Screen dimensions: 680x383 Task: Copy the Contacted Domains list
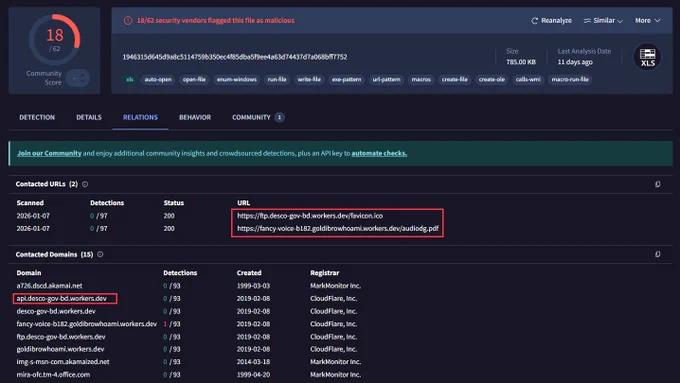pos(657,254)
